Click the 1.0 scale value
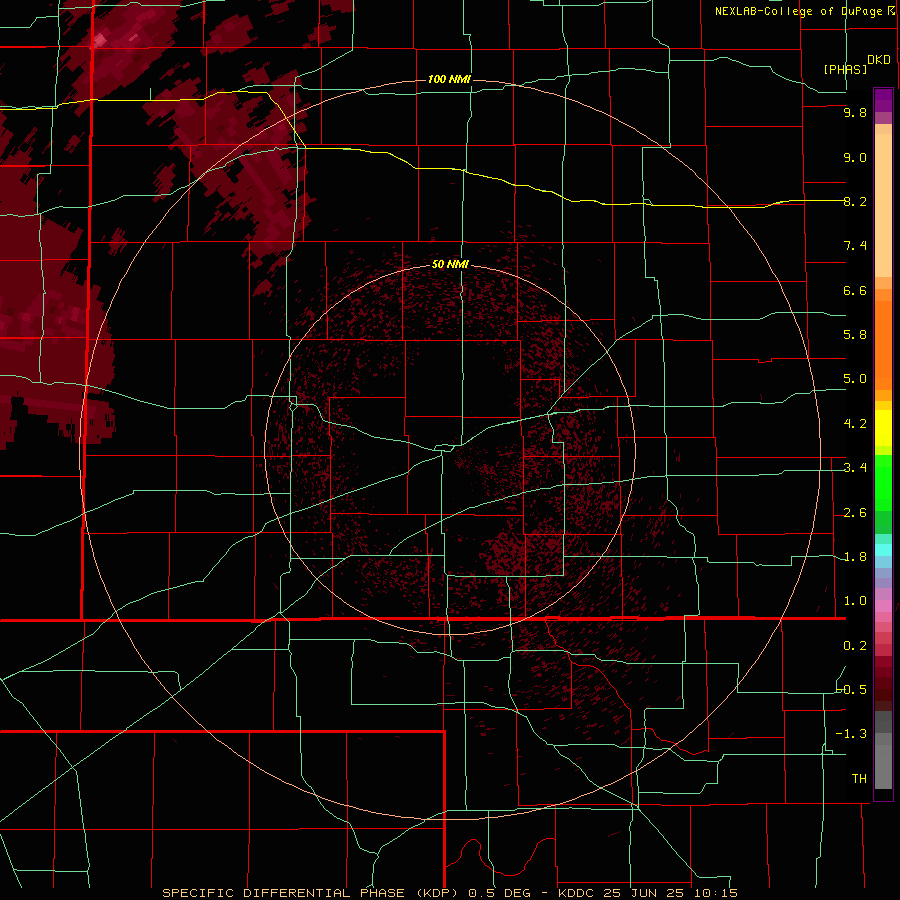900x900 pixels. coord(855,601)
